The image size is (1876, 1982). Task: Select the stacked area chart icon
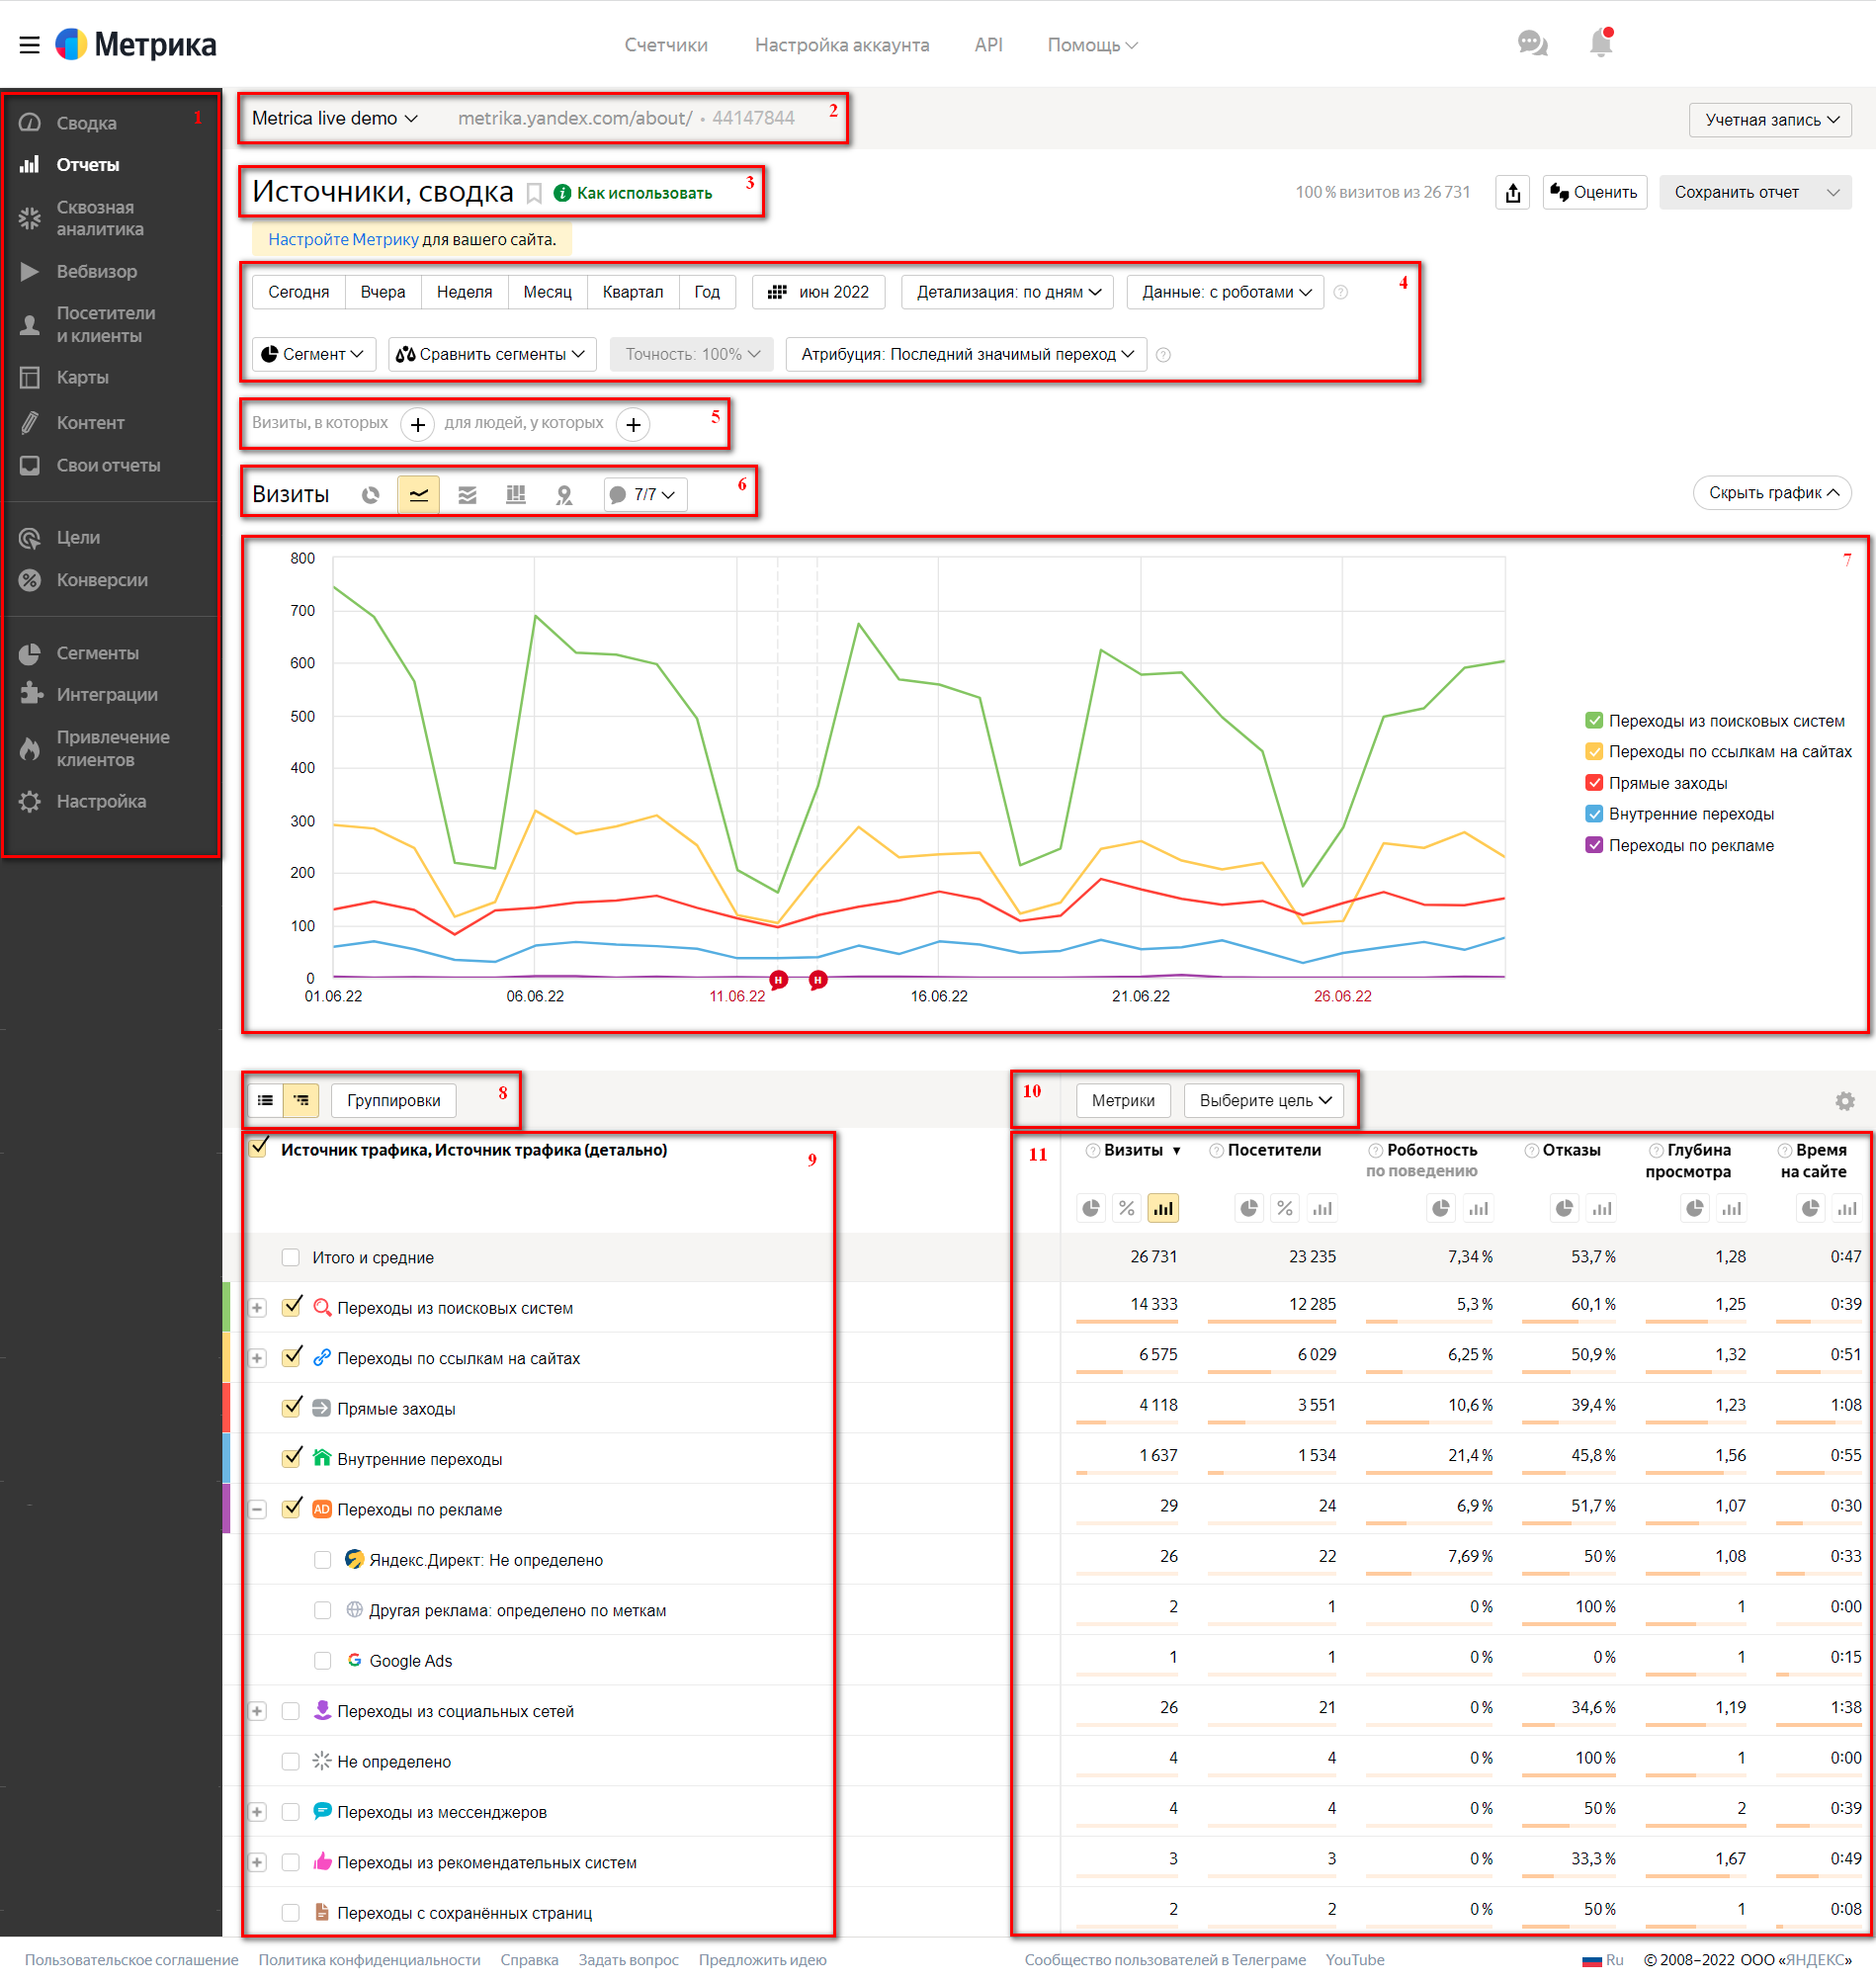[467, 495]
